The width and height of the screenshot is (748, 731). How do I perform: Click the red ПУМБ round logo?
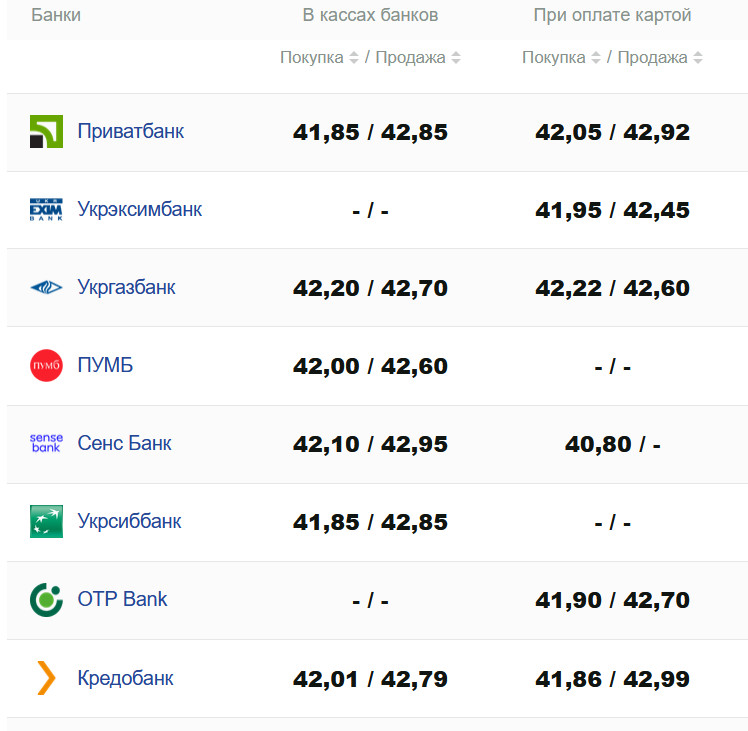pos(46,366)
